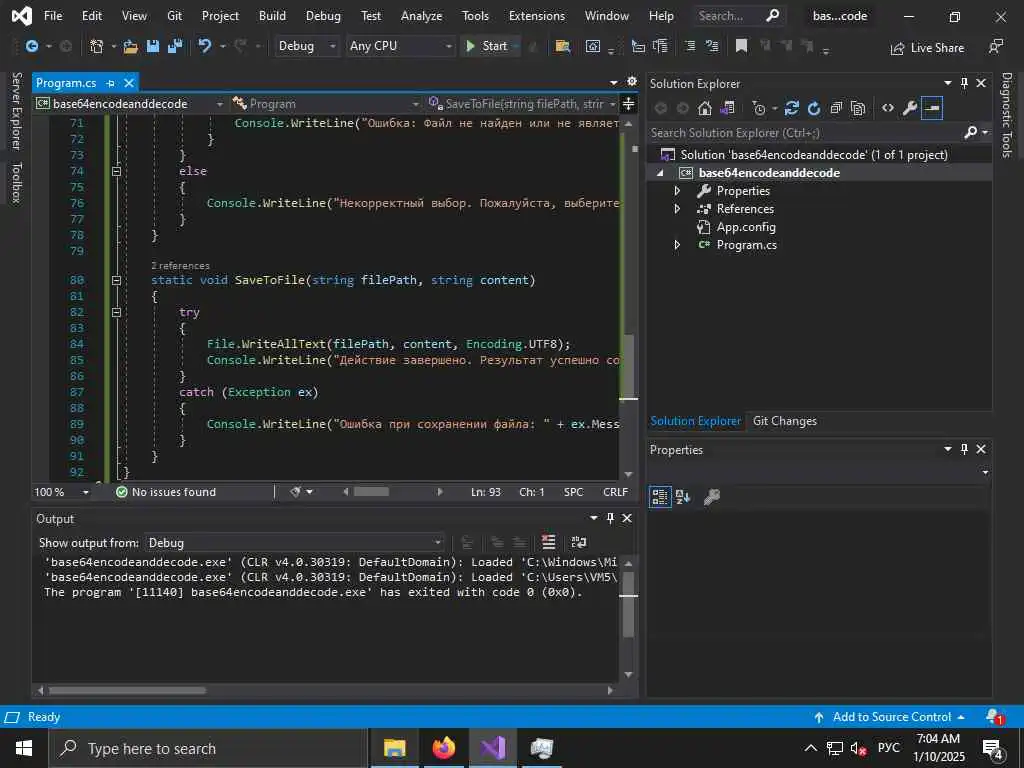The image size is (1024, 768).
Task: Click the Open File folder icon
Action: click(x=131, y=46)
